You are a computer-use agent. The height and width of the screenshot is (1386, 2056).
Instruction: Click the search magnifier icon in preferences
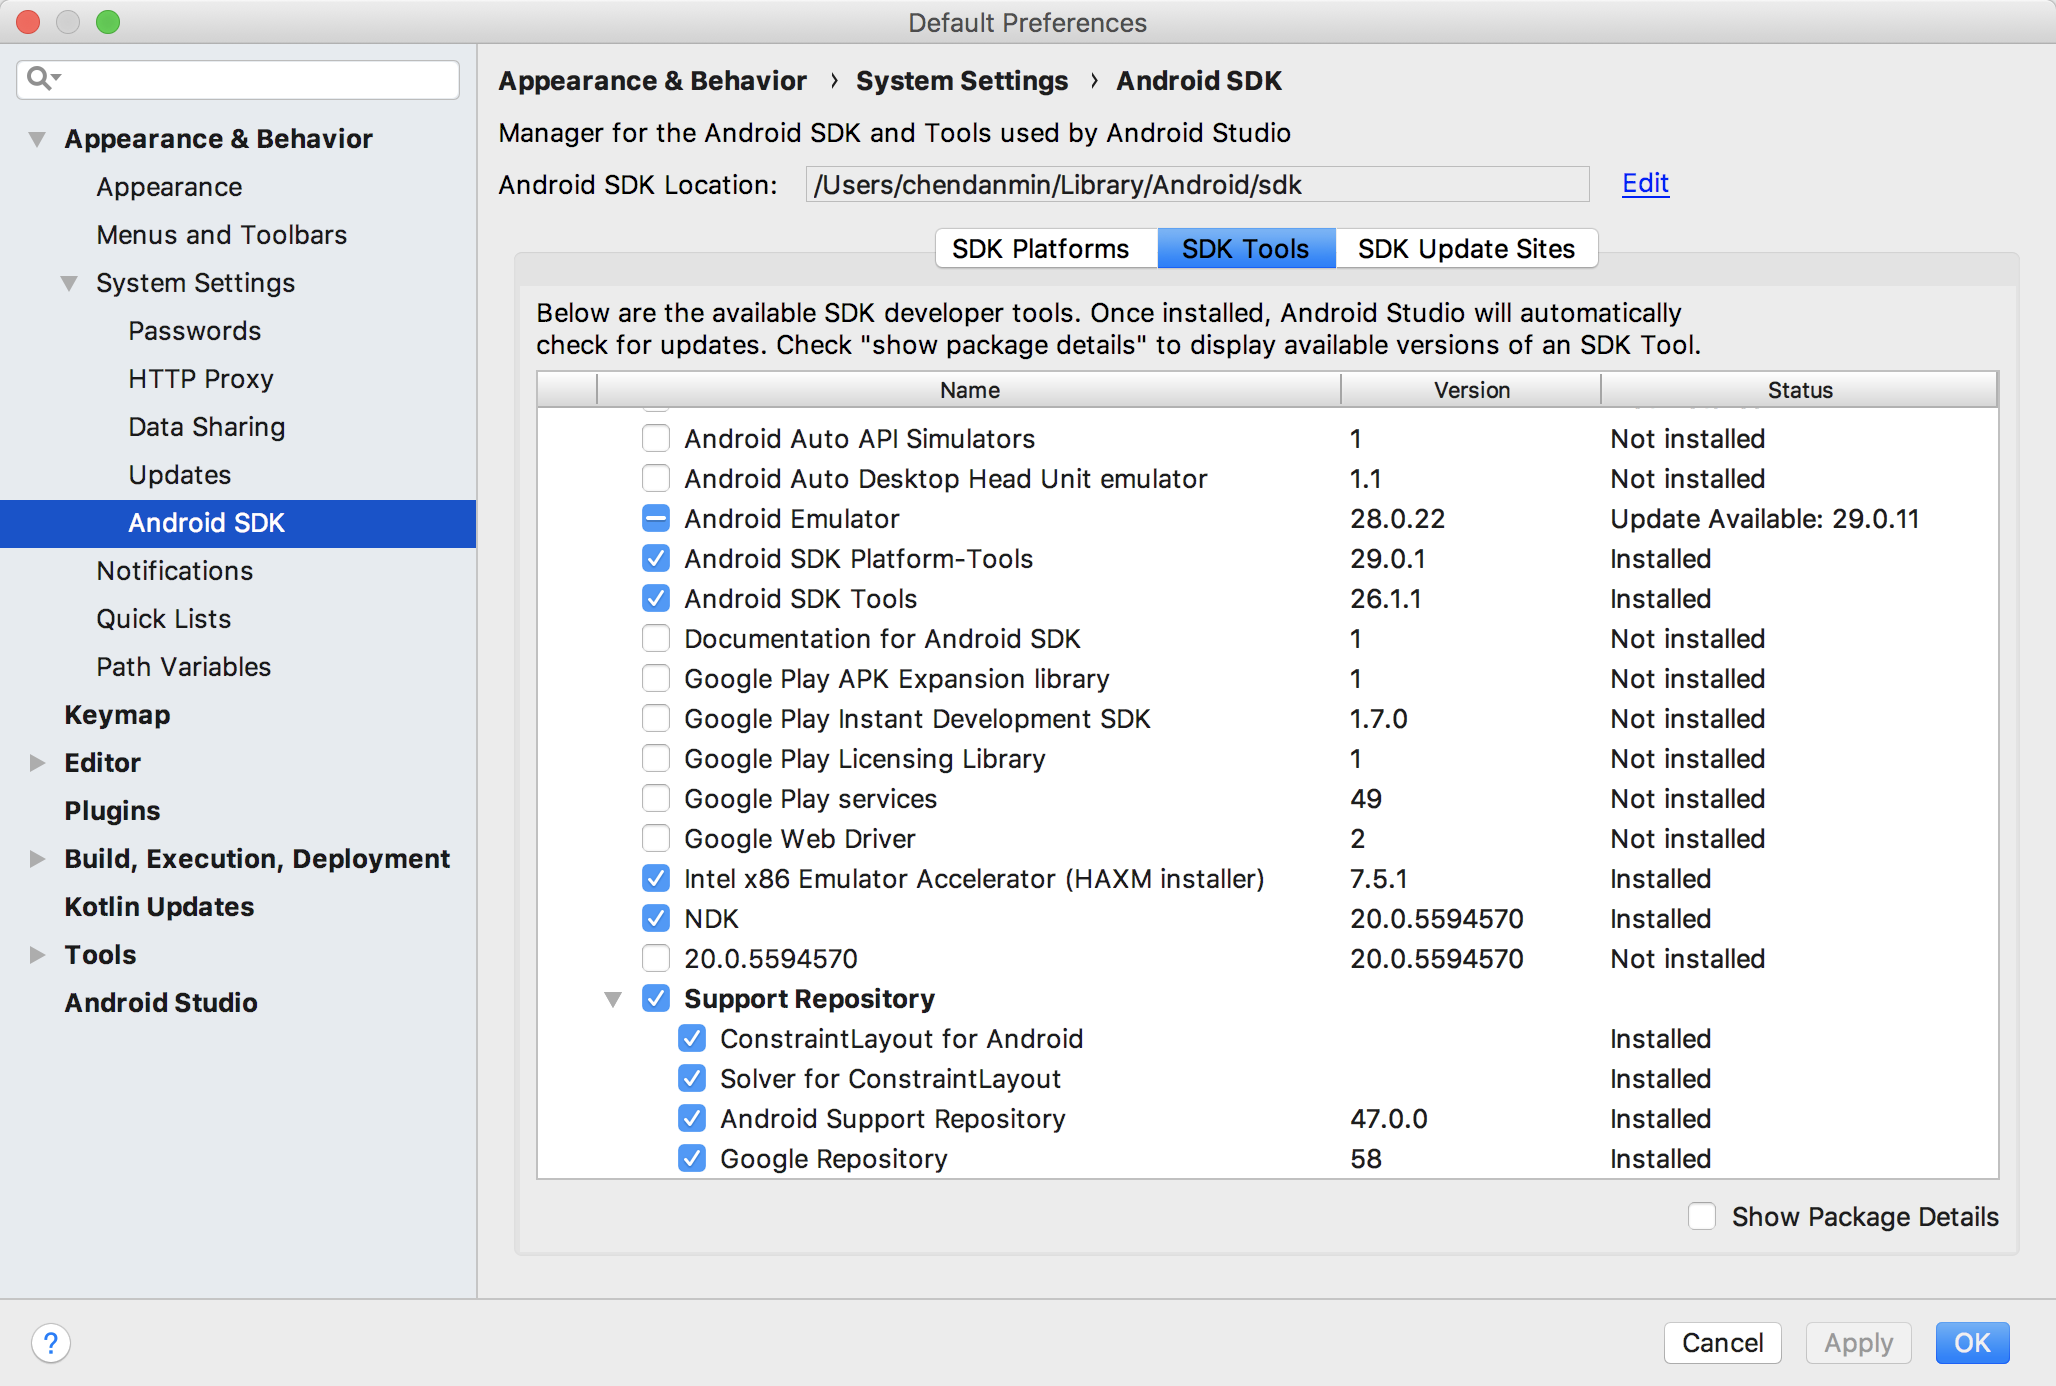(x=43, y=78)
